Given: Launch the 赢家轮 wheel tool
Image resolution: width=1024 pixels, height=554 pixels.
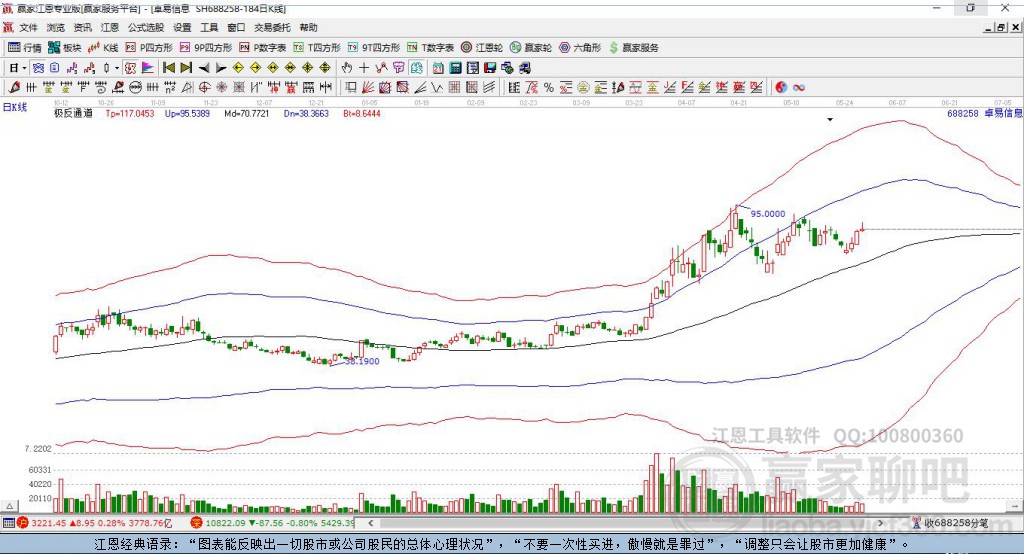Looking at the screenshot, I should [531, 48].
